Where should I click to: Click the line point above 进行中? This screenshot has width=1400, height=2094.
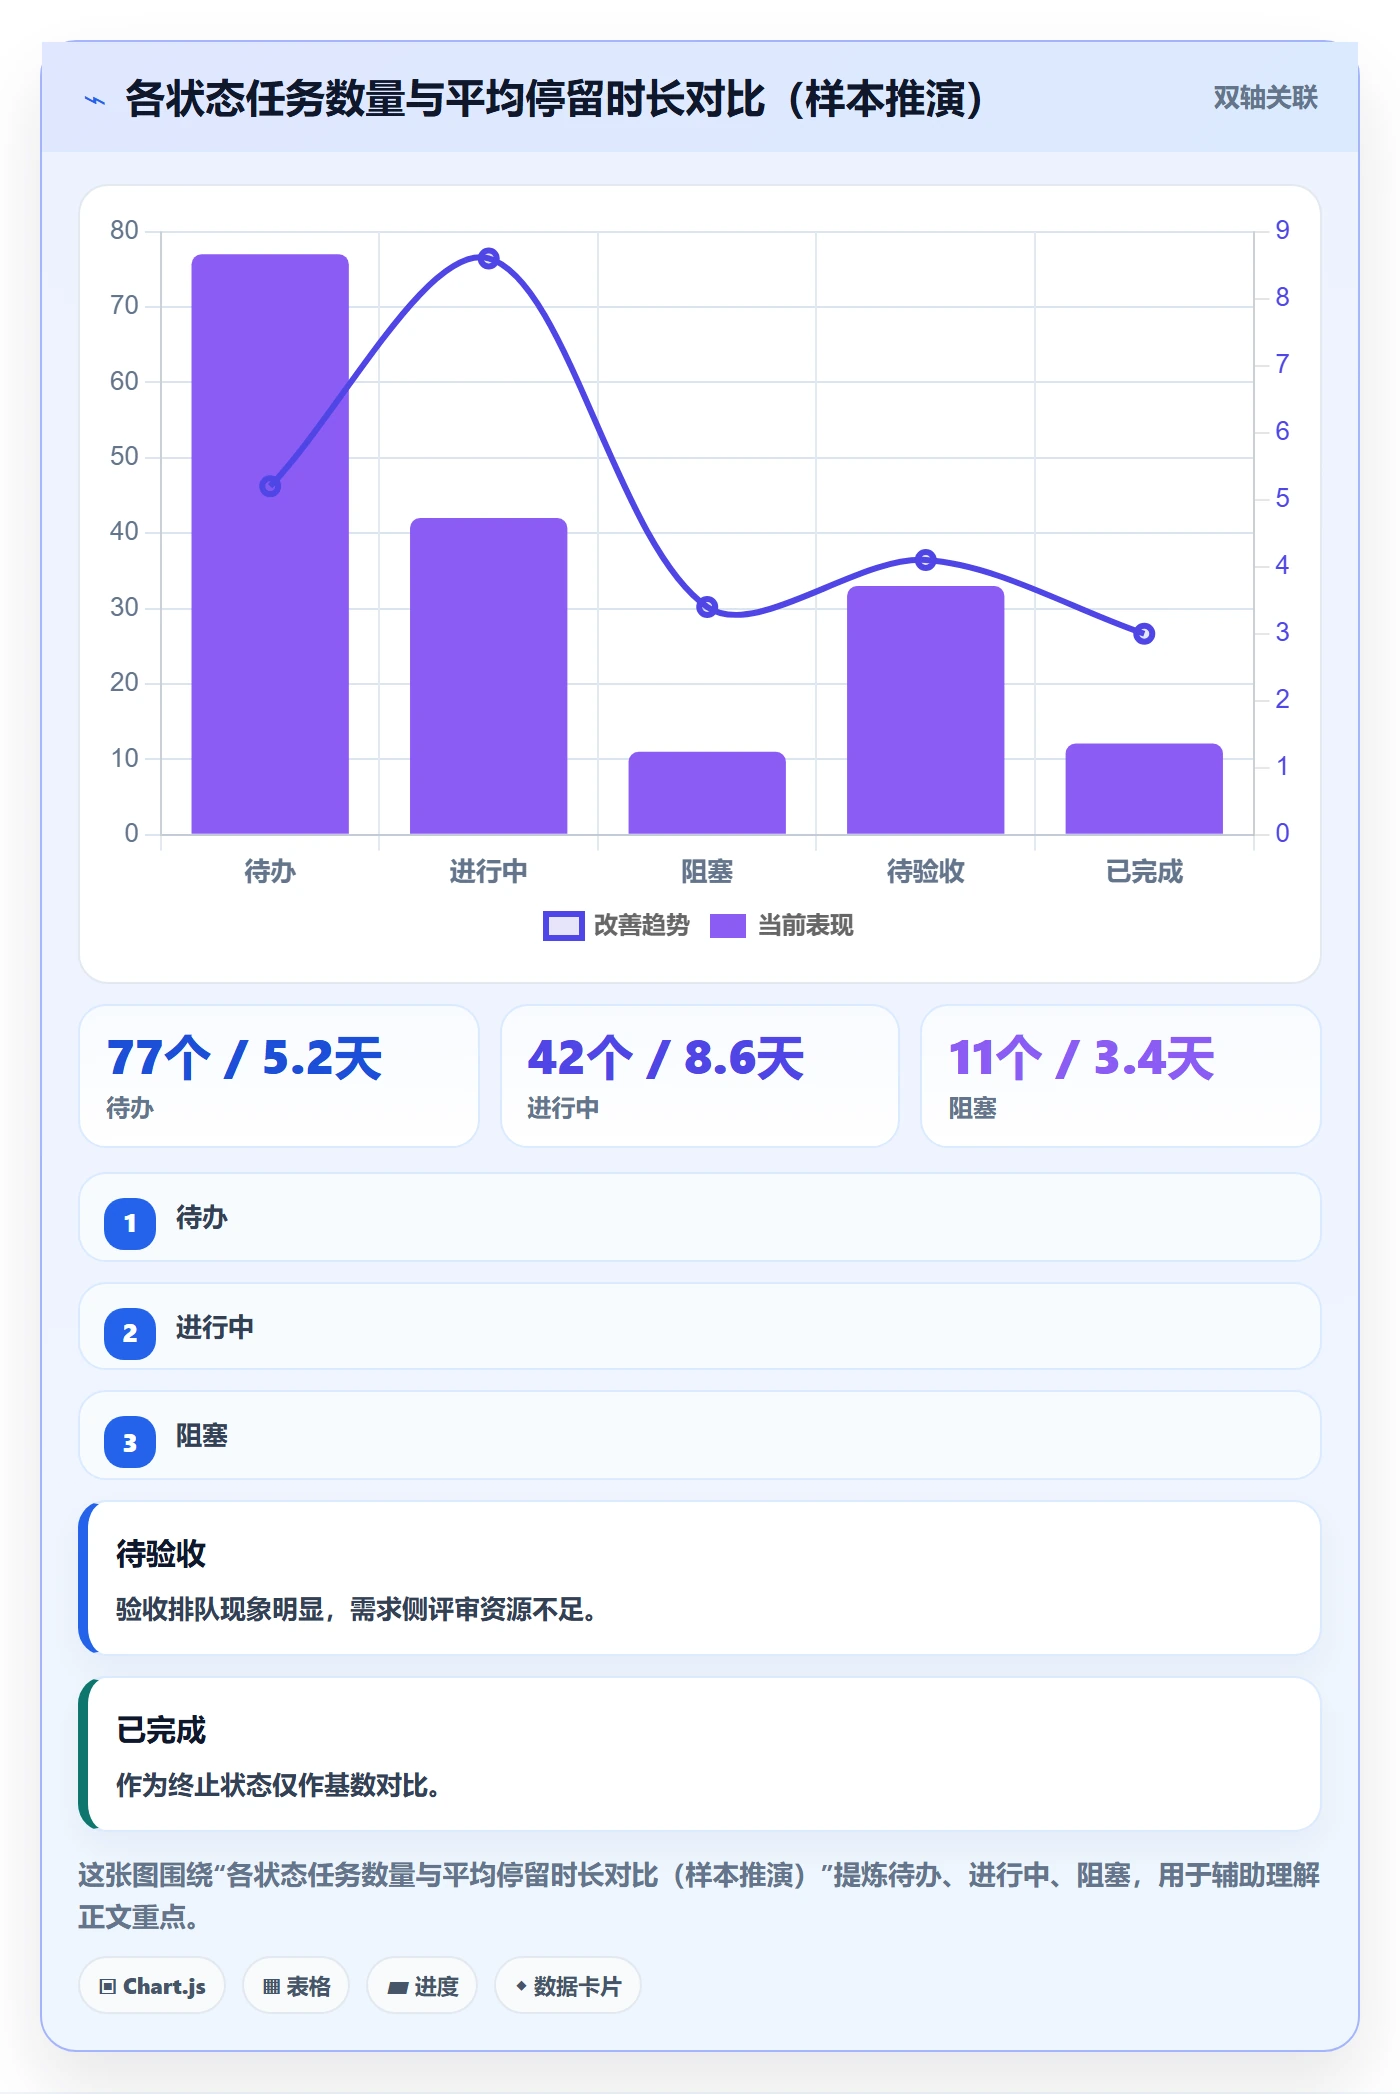click(488, 259)
